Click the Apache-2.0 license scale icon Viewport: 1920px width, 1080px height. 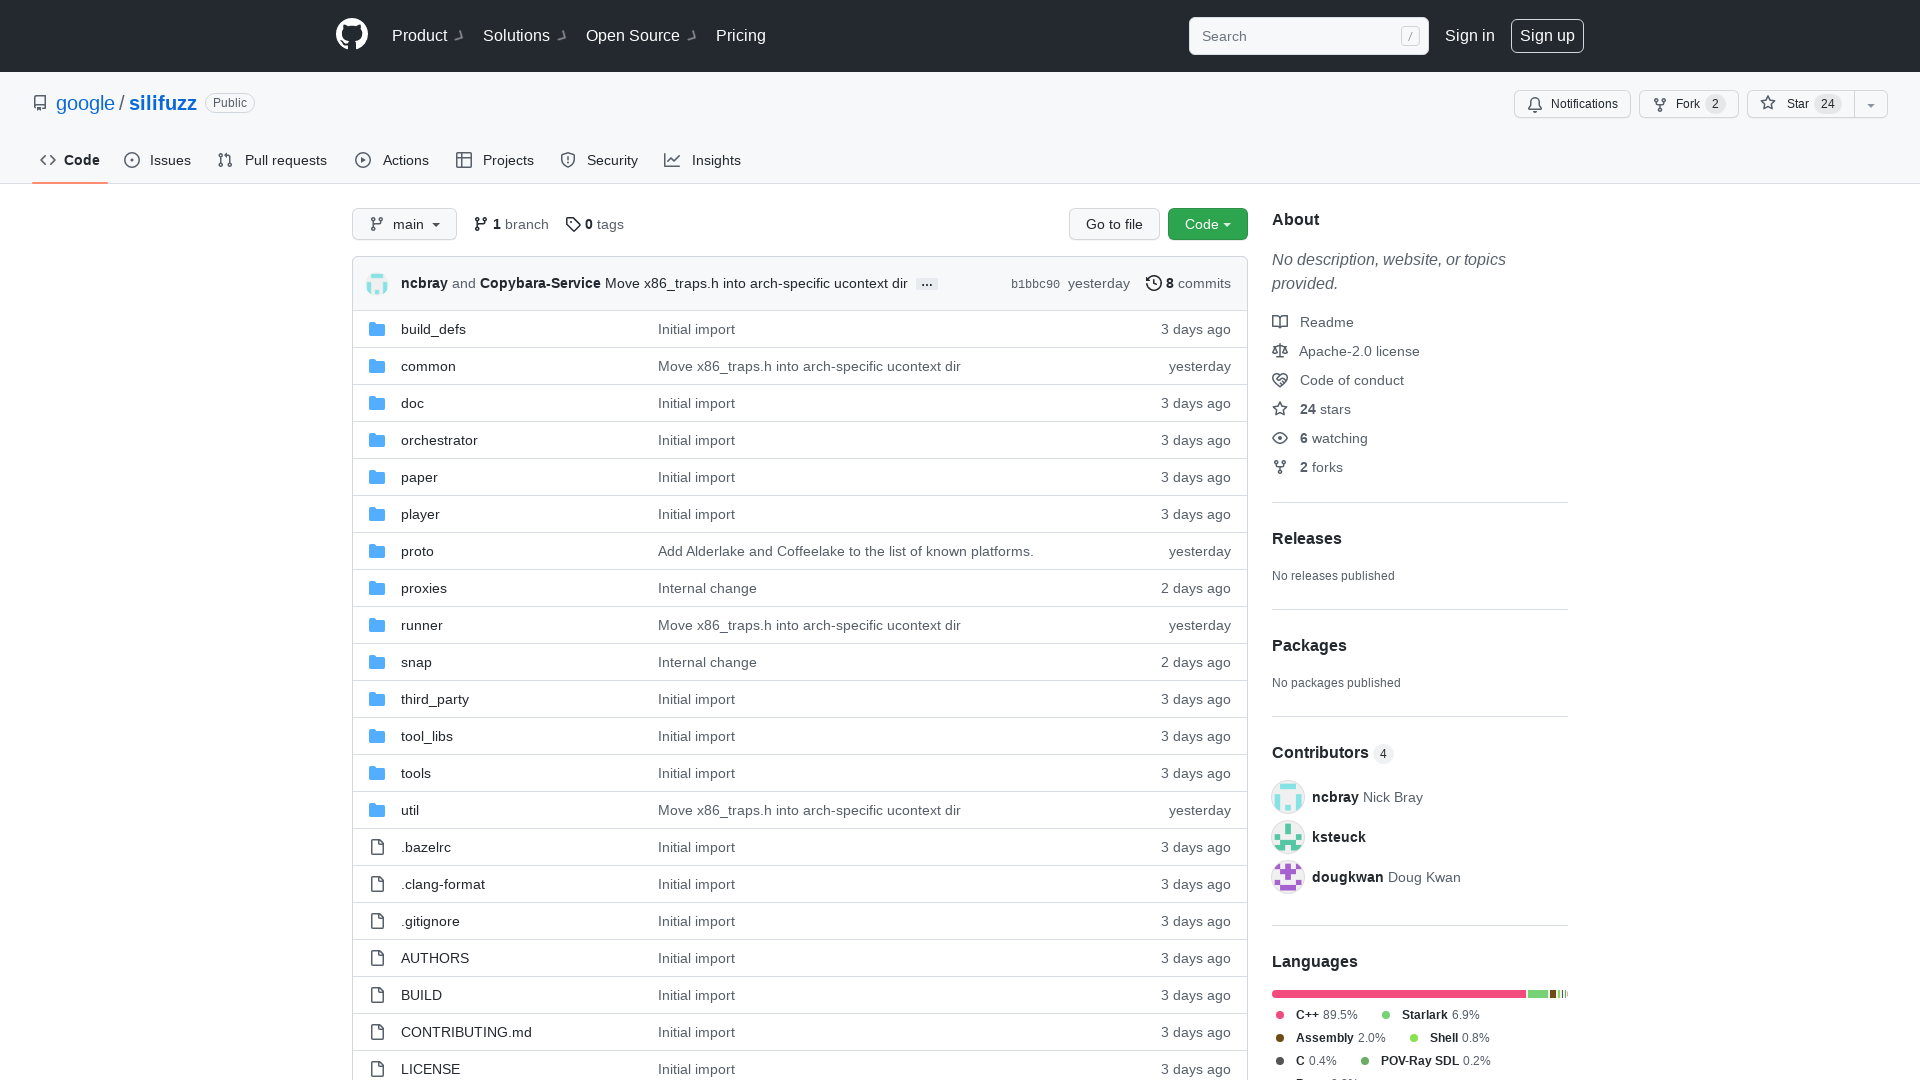coord(1280,351)
